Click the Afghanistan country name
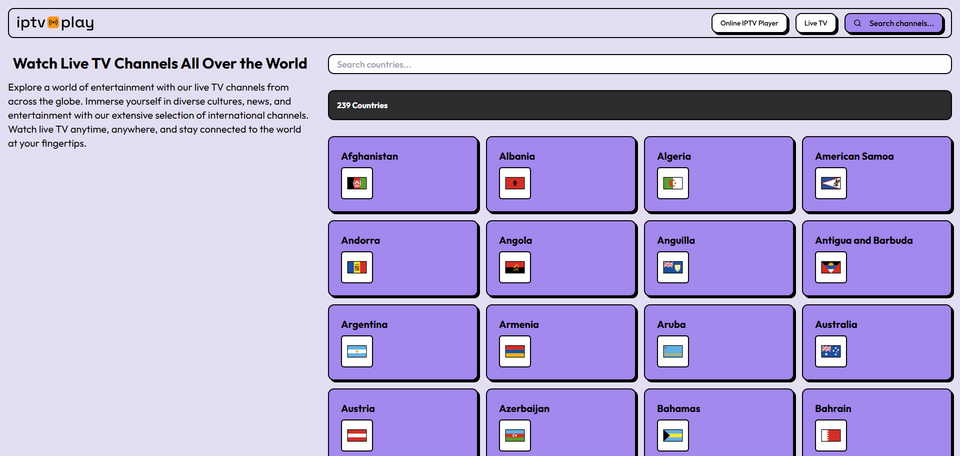 point(369,156)
